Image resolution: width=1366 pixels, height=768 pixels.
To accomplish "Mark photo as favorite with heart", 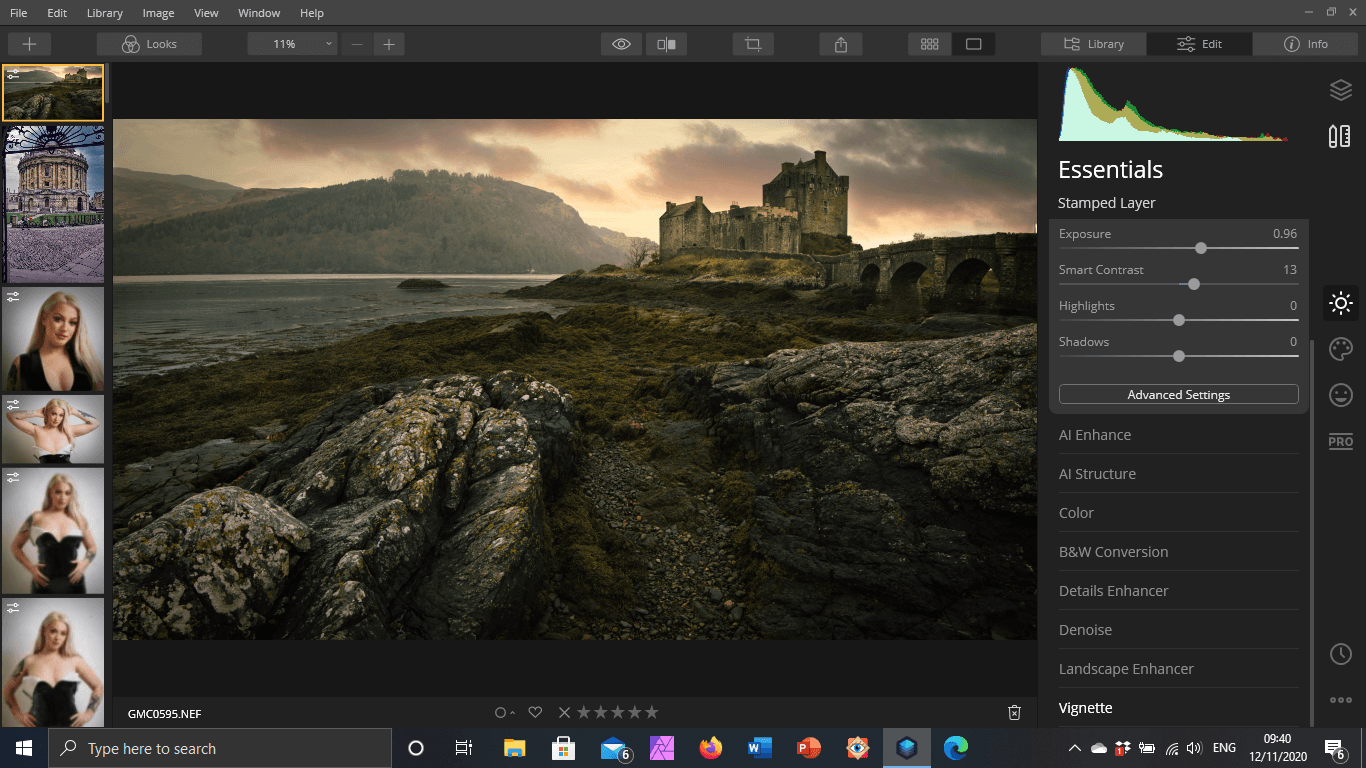I will (x=535, y=713).
